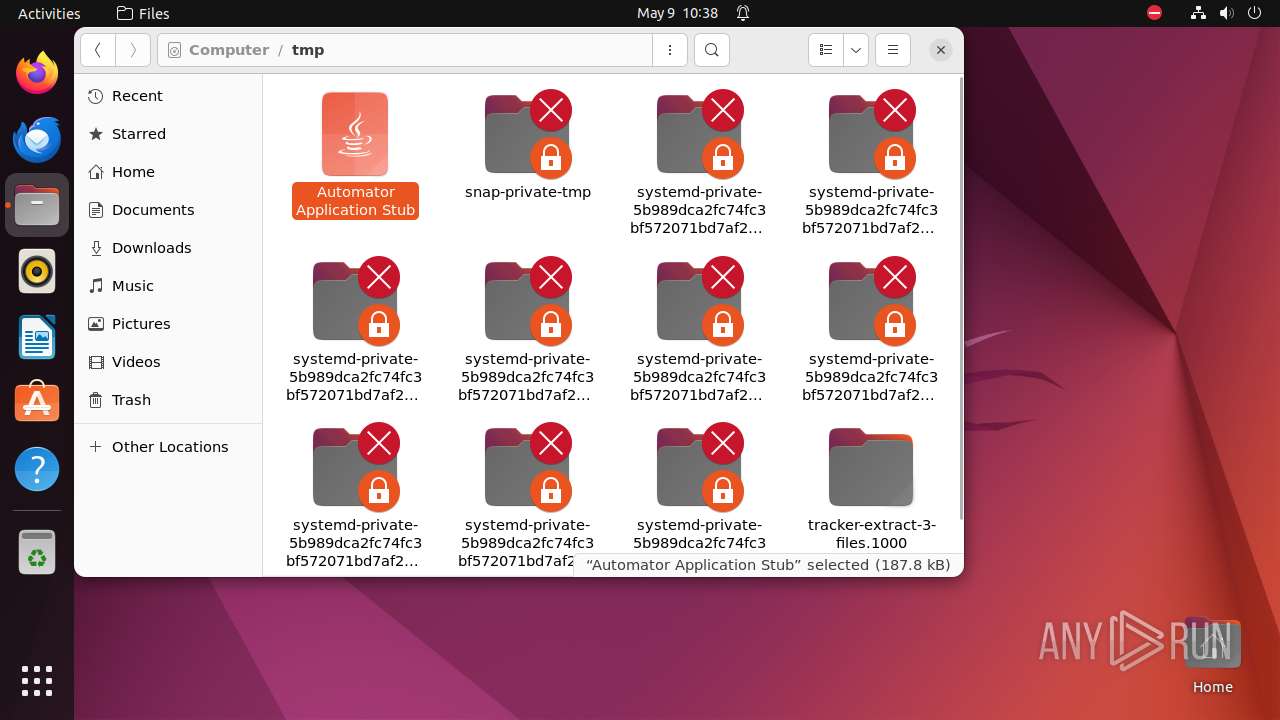Viewport: 1280px width, 720px height.
Task: Open the volume icon in top bar
Action: pyautogui.click(x=1227, y=13)
